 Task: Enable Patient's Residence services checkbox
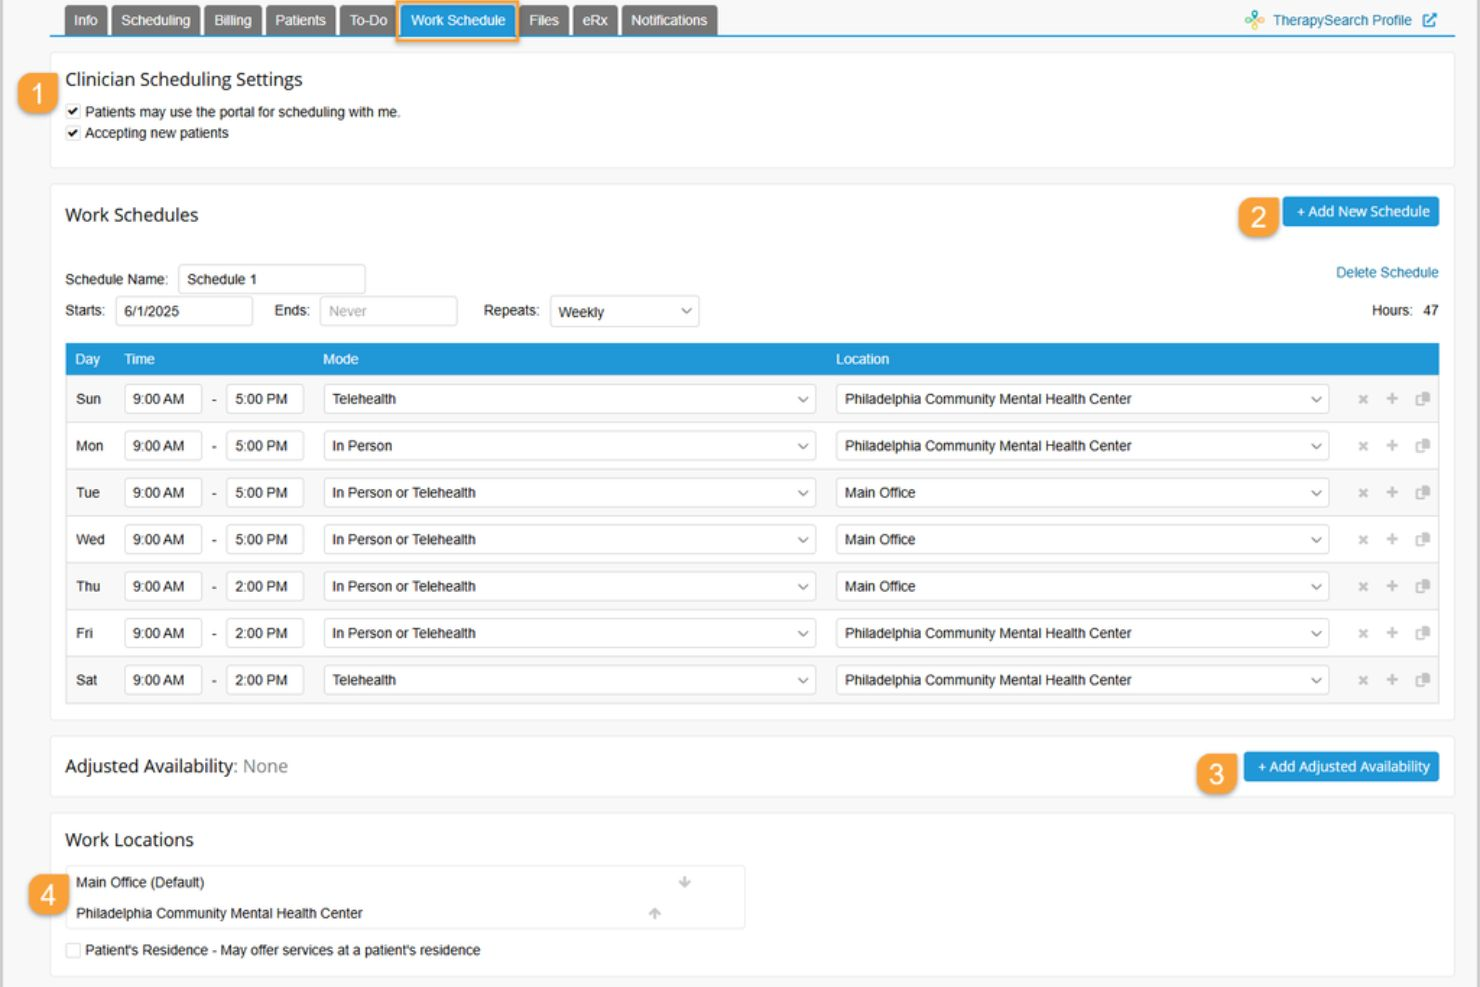tap(73, 950)
